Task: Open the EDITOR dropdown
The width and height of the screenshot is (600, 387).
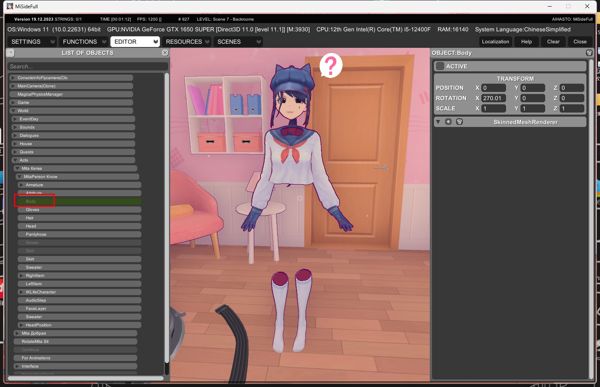Action: [x=135, y=41]
